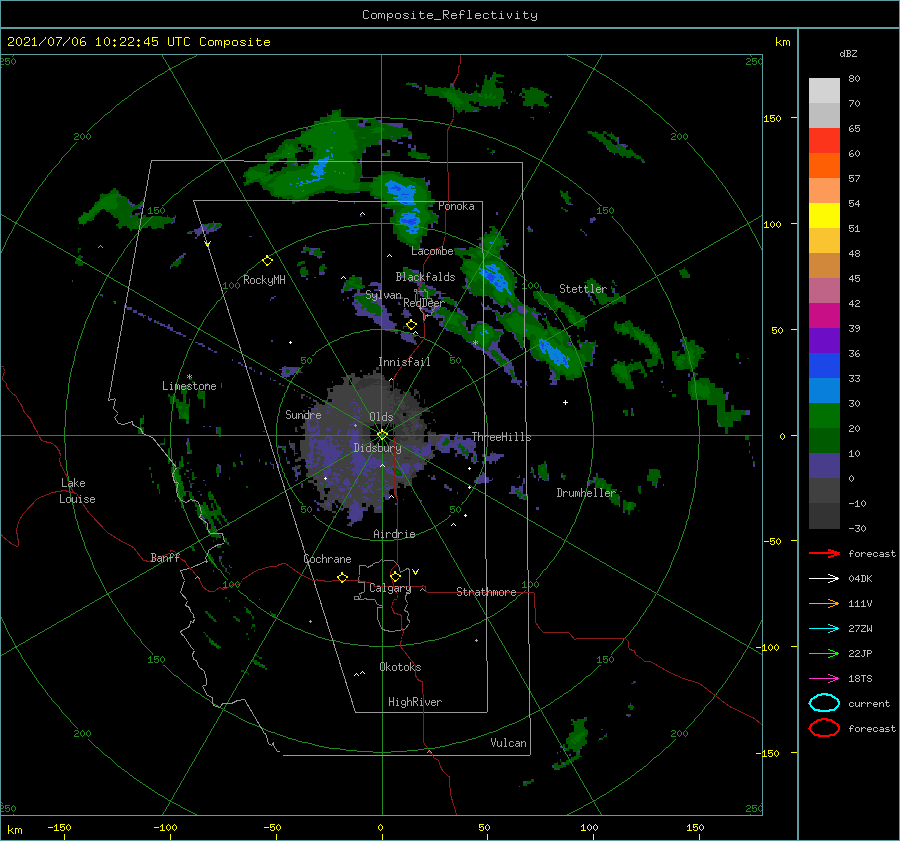Click the Sylvan label

tap(383, 295)
